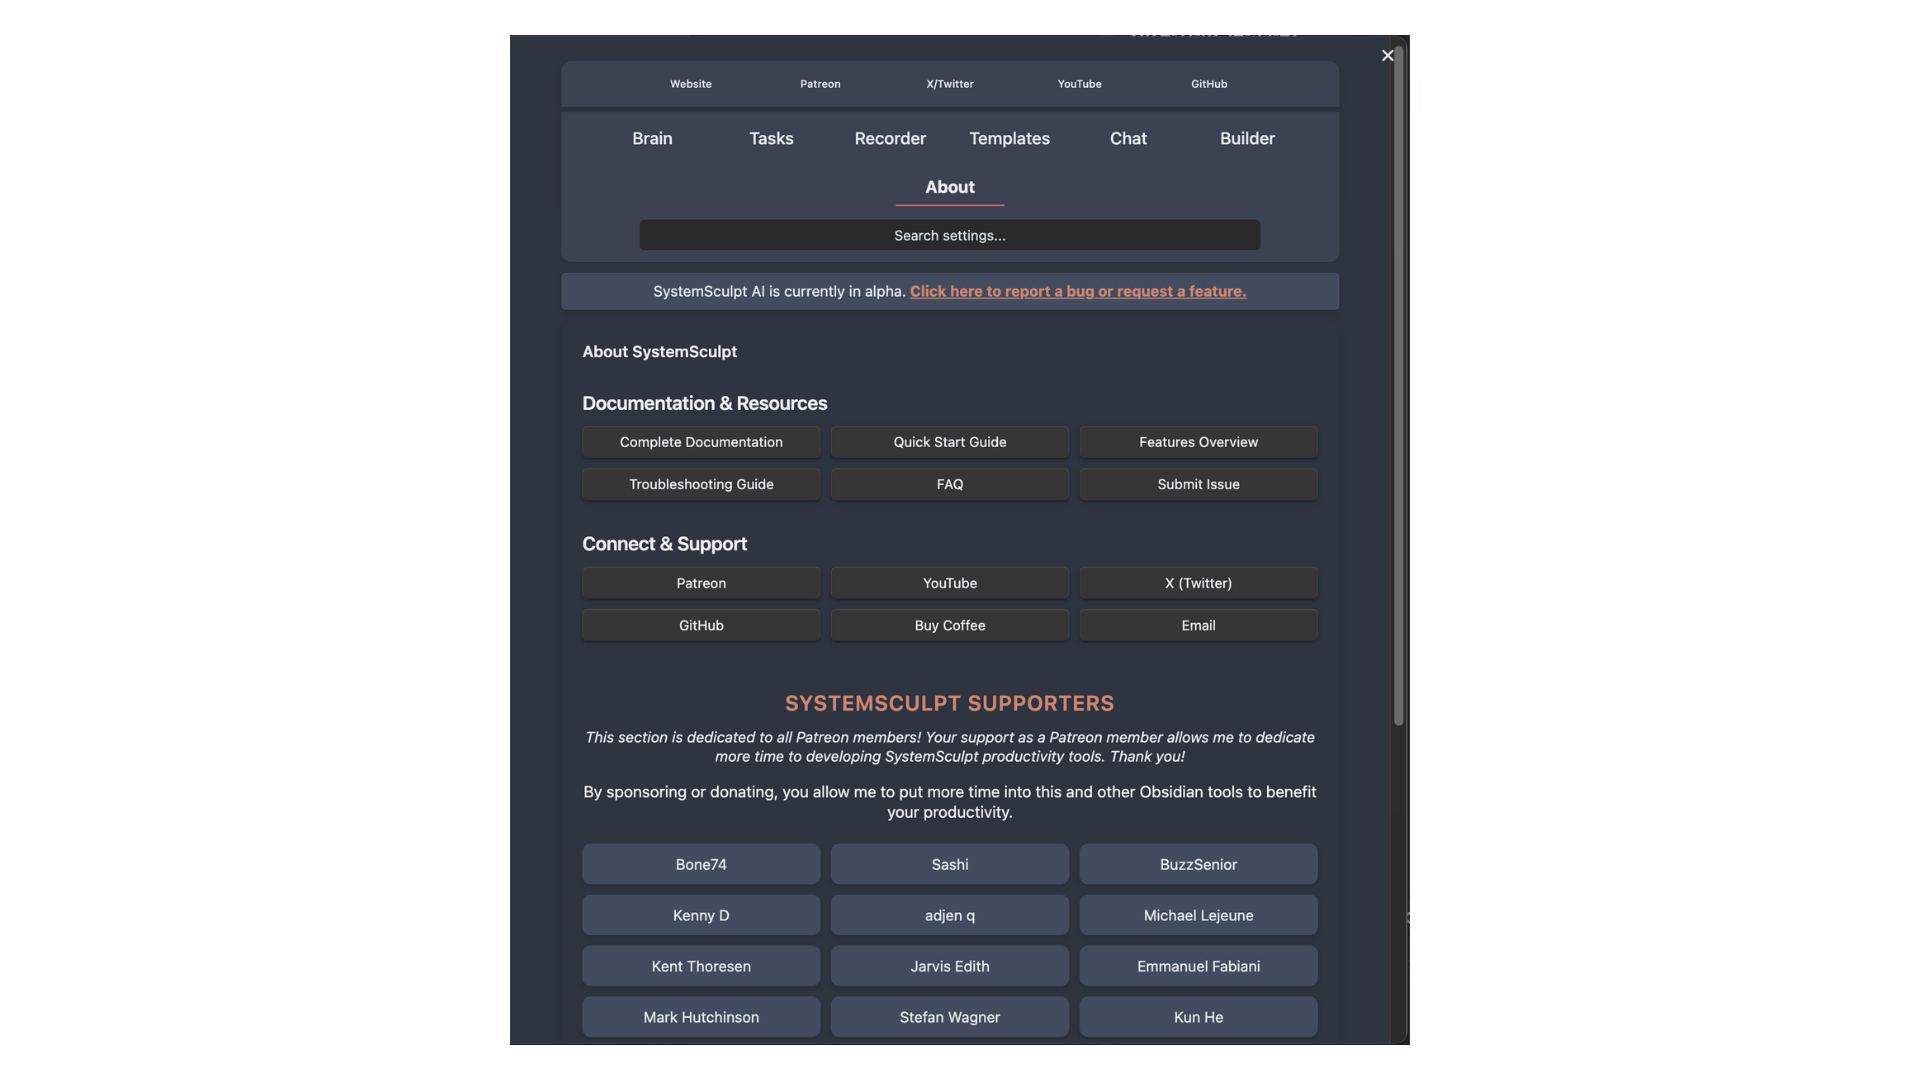Image resolution: width=1920 pixels, height=1080 pixels.
Task: Click the Submit Issue button
Action: [x=1197, y=484]
